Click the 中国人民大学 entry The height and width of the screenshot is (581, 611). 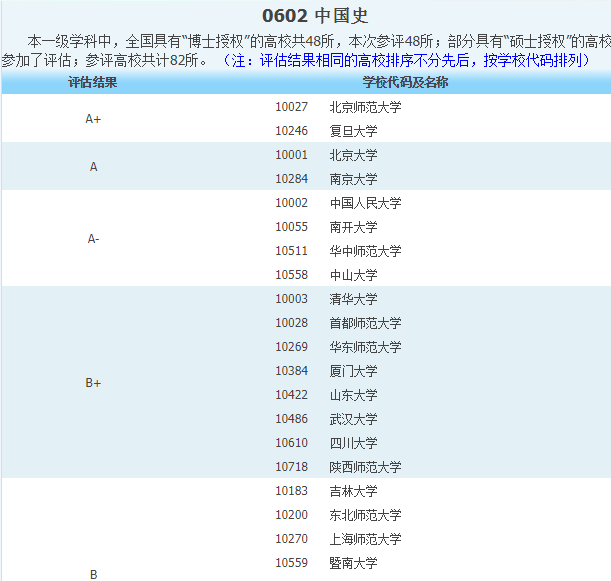pos(365,203)
